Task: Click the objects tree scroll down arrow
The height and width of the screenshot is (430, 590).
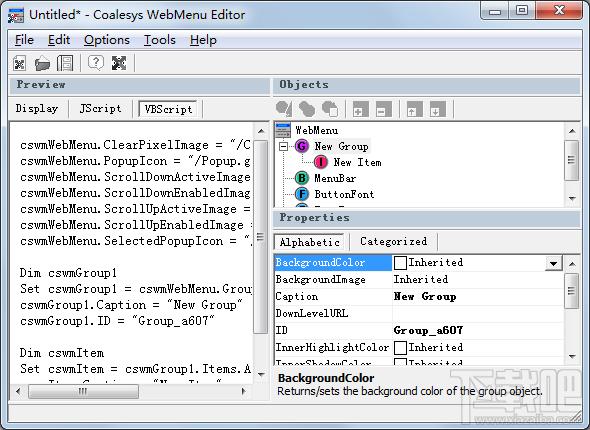Action: 572,198
